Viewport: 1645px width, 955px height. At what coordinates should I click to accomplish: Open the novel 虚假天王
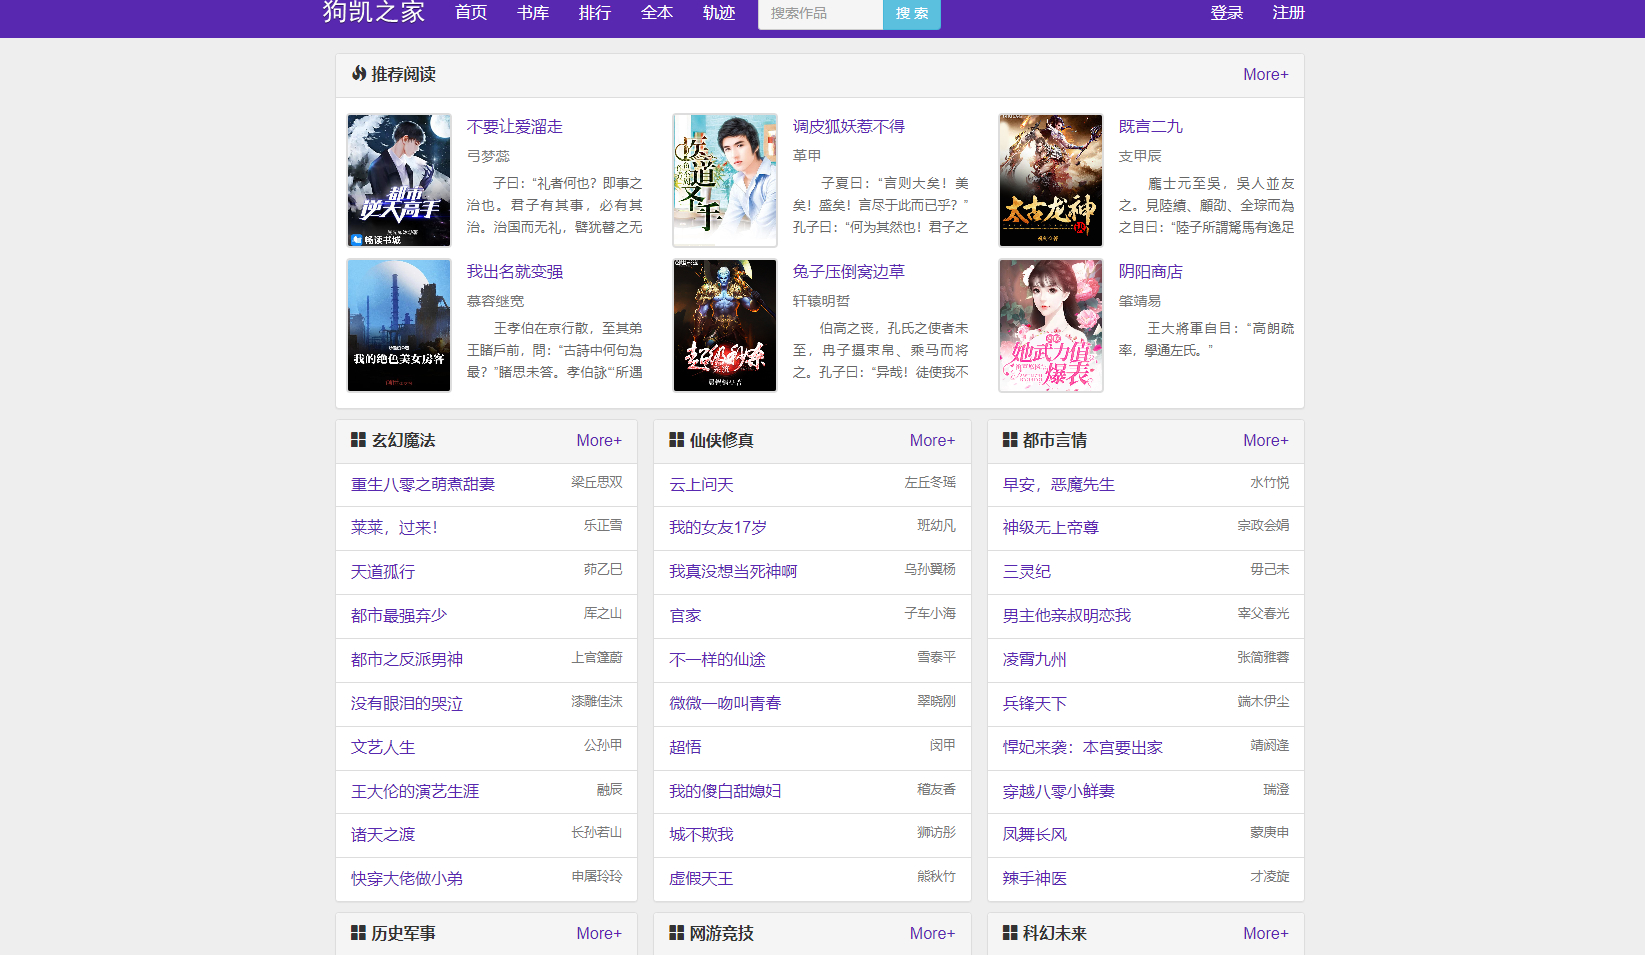(x=701, y=879)
